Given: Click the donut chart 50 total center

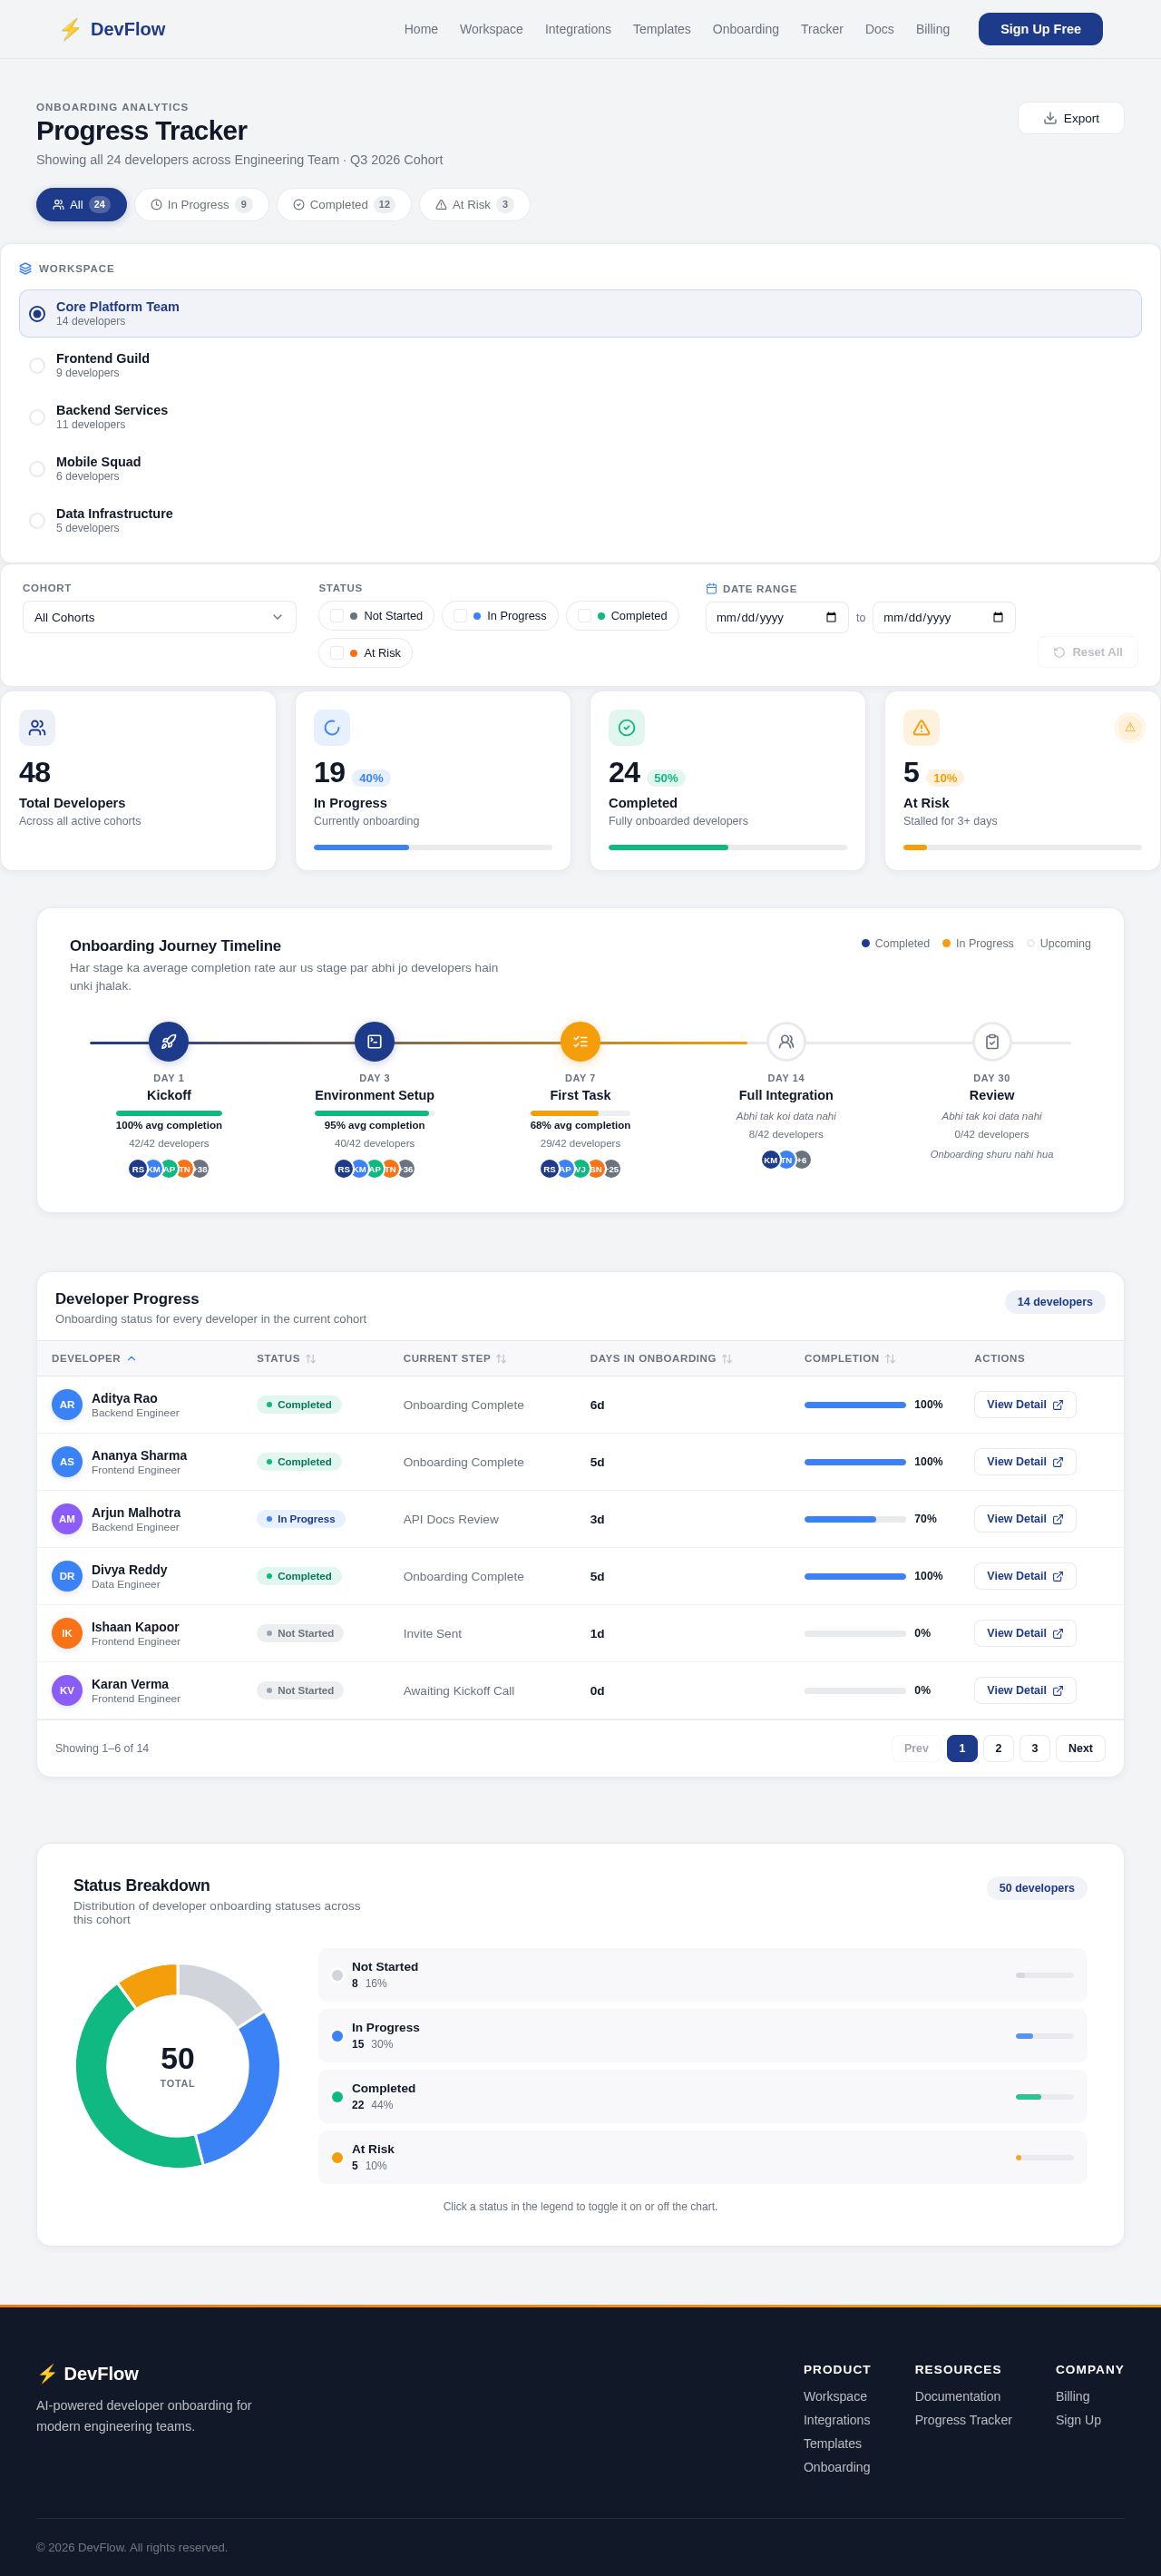Looking at the screenshot, I should 178,2066.
